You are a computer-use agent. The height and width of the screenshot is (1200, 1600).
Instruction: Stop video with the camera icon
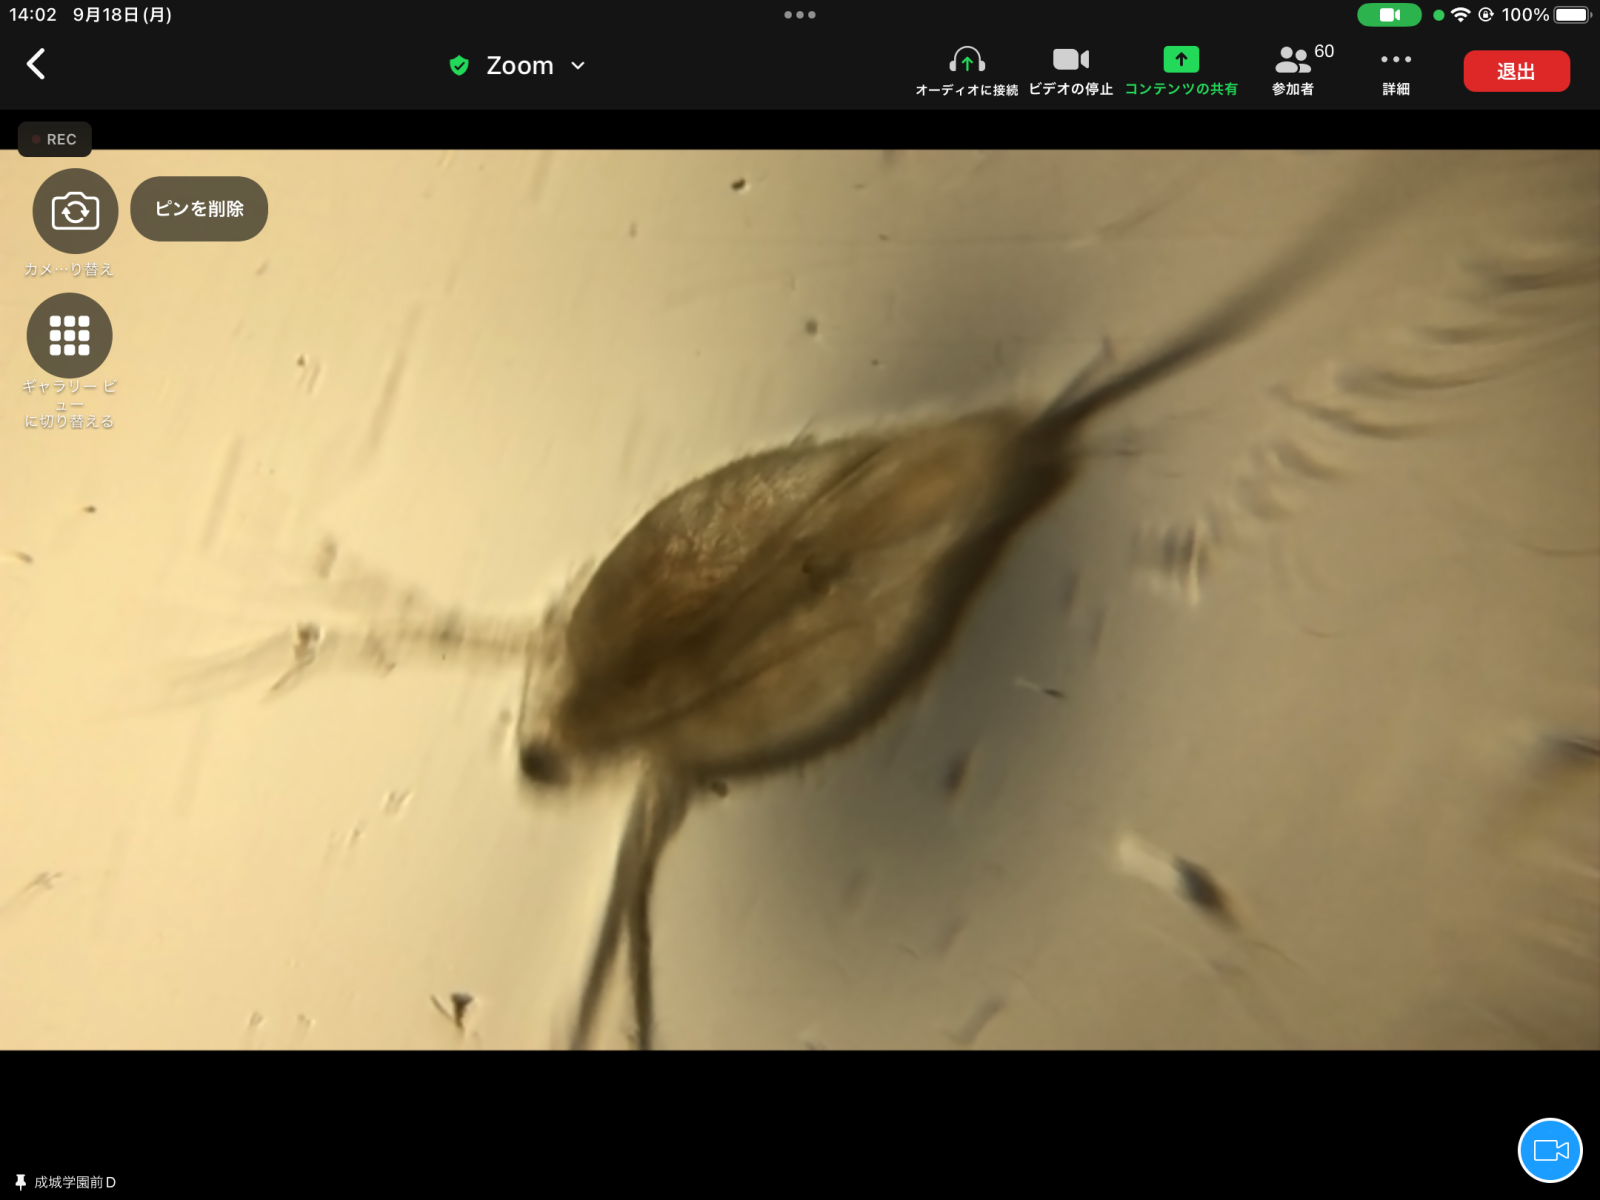pyautogui.click(x=1070, y=60)
